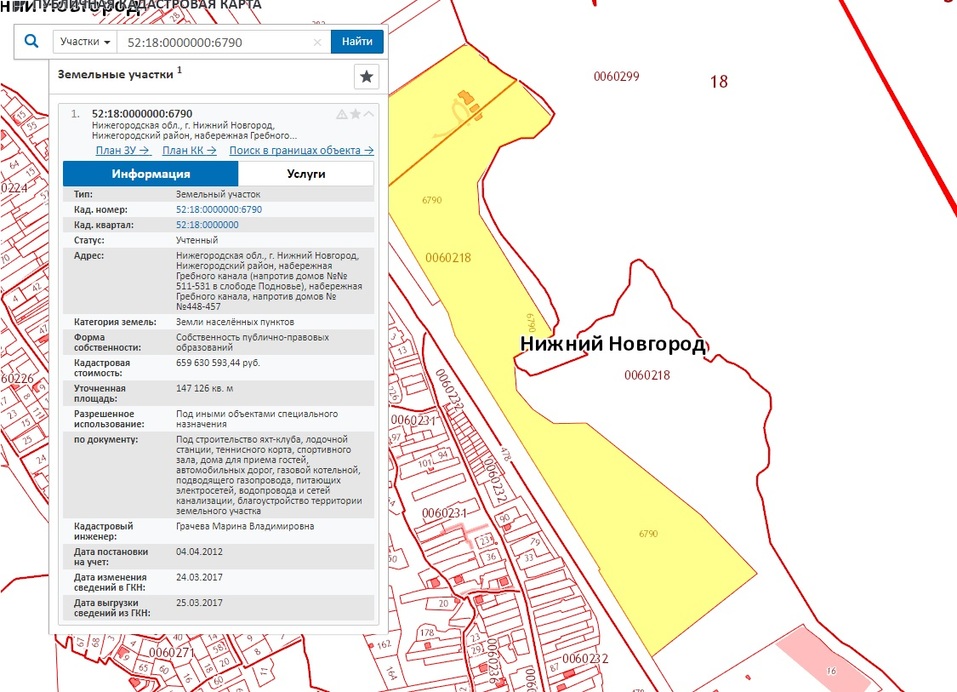This screenshot has width=957, height=692.
Task: Select the Информация tab
Action: 151,174
